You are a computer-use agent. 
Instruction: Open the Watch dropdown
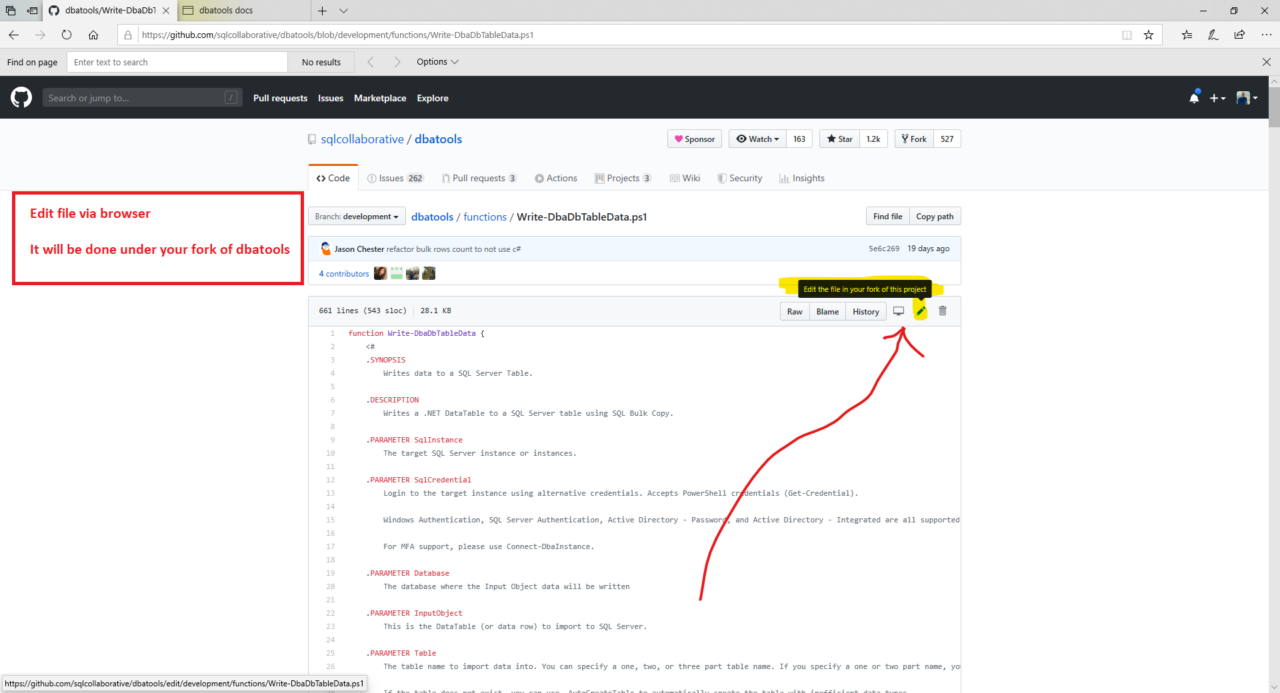click(x=757, y=139)
